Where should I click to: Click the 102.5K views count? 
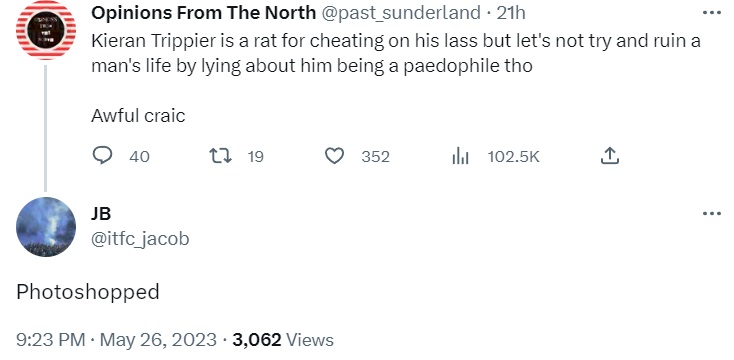[x=514, y=156]
